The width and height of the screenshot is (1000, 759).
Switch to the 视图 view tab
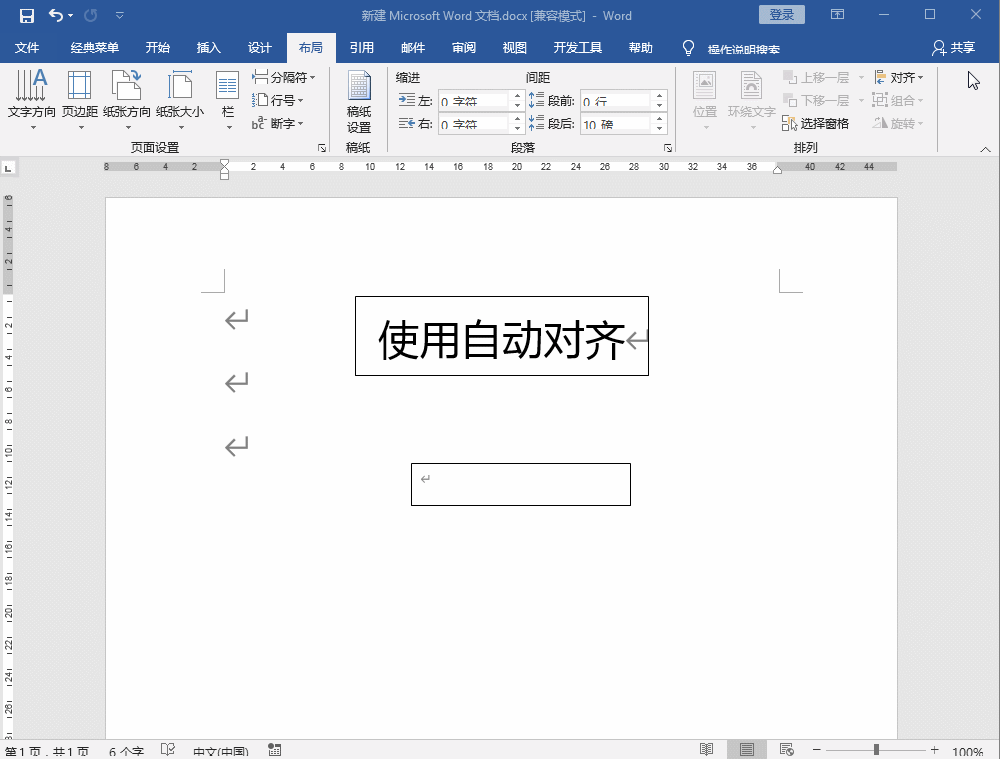click(515, 48)
